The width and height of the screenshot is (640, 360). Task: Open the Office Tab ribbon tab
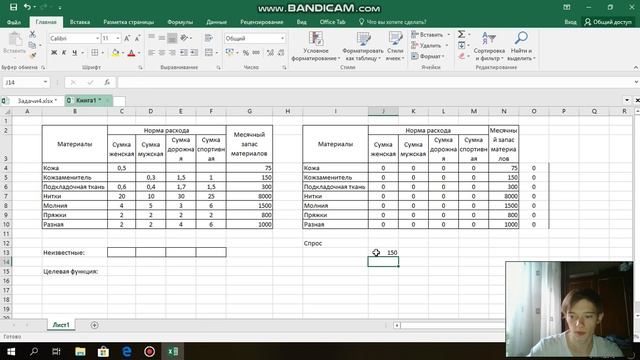coord(332,22)
